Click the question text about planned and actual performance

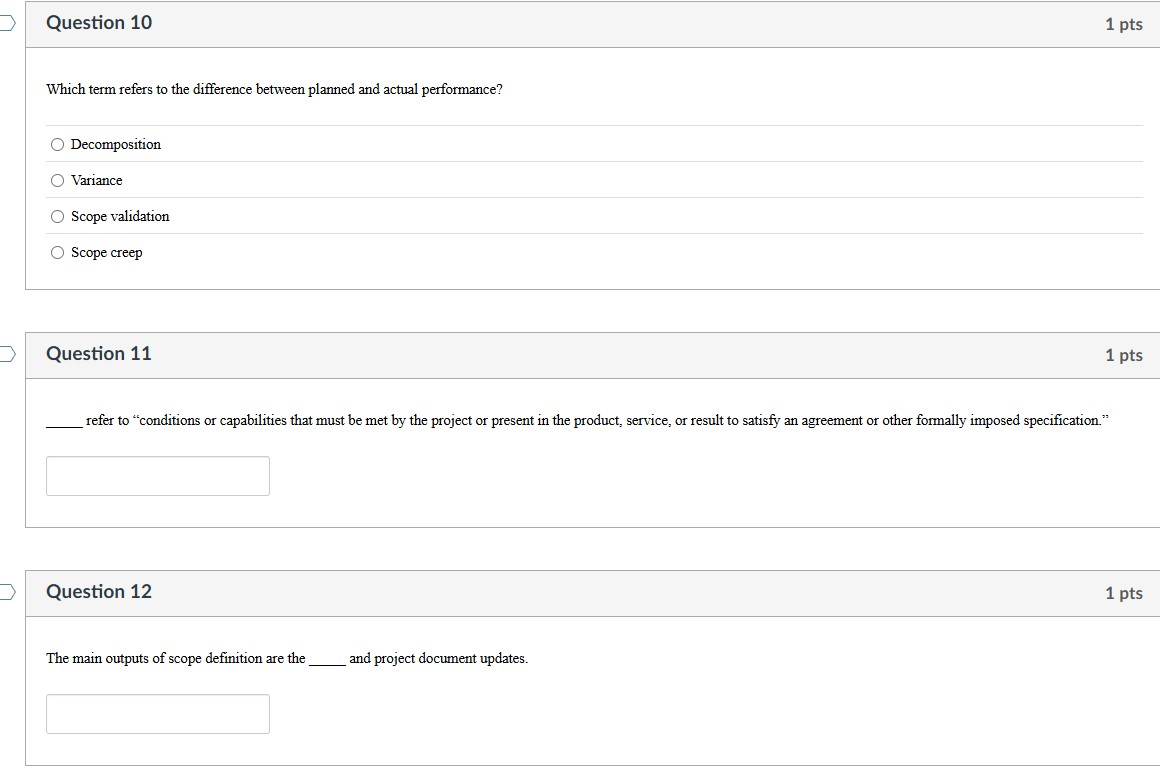point(274,90)
